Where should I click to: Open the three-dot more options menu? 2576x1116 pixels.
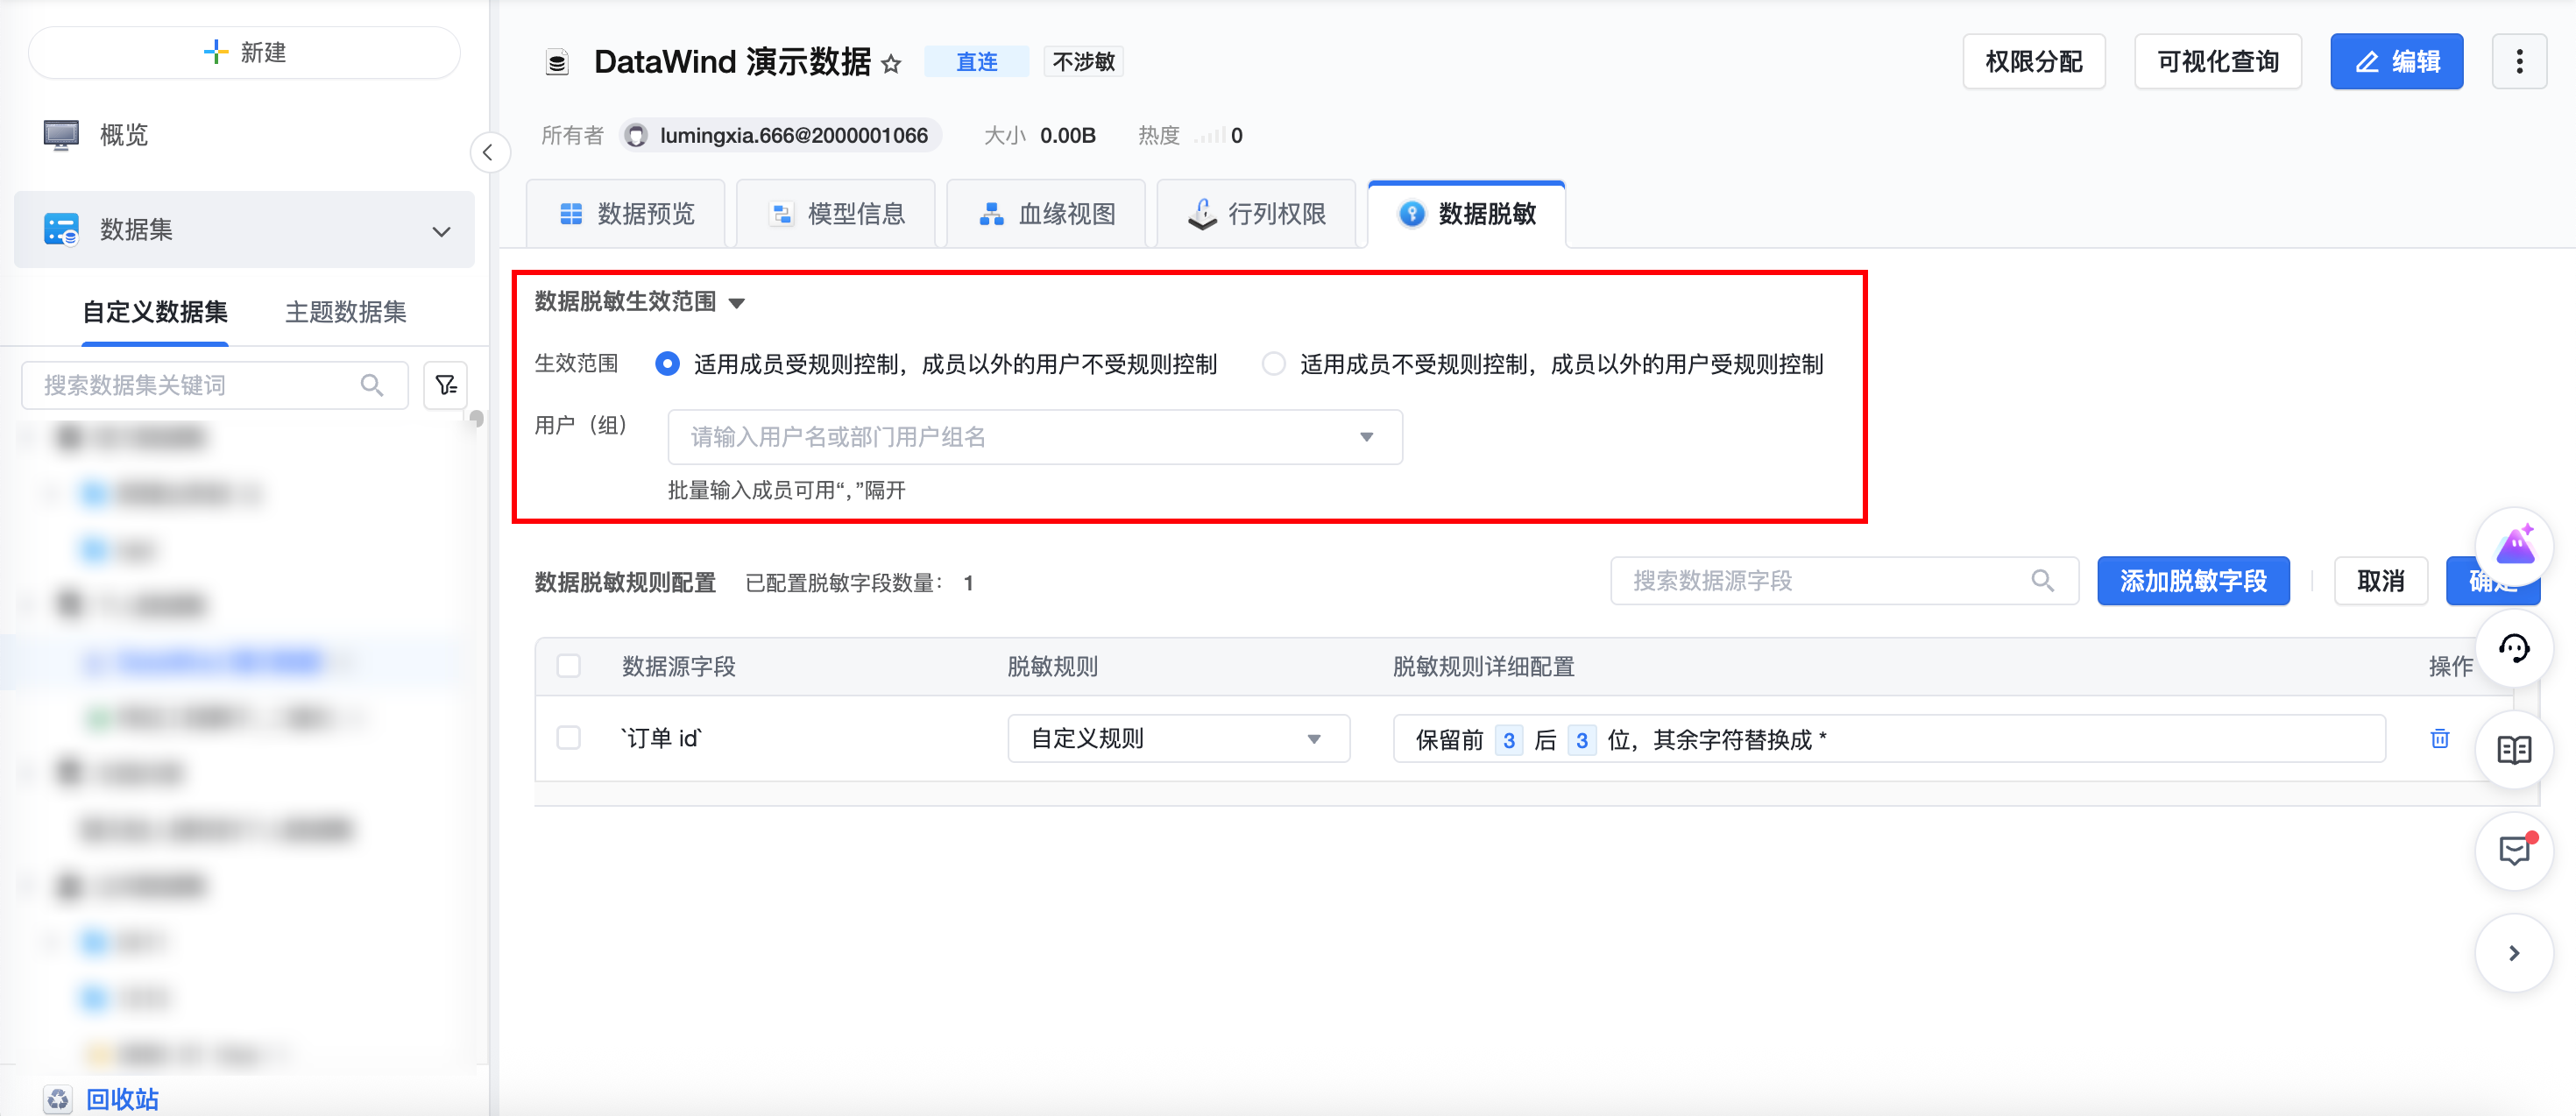[2518, 62]
